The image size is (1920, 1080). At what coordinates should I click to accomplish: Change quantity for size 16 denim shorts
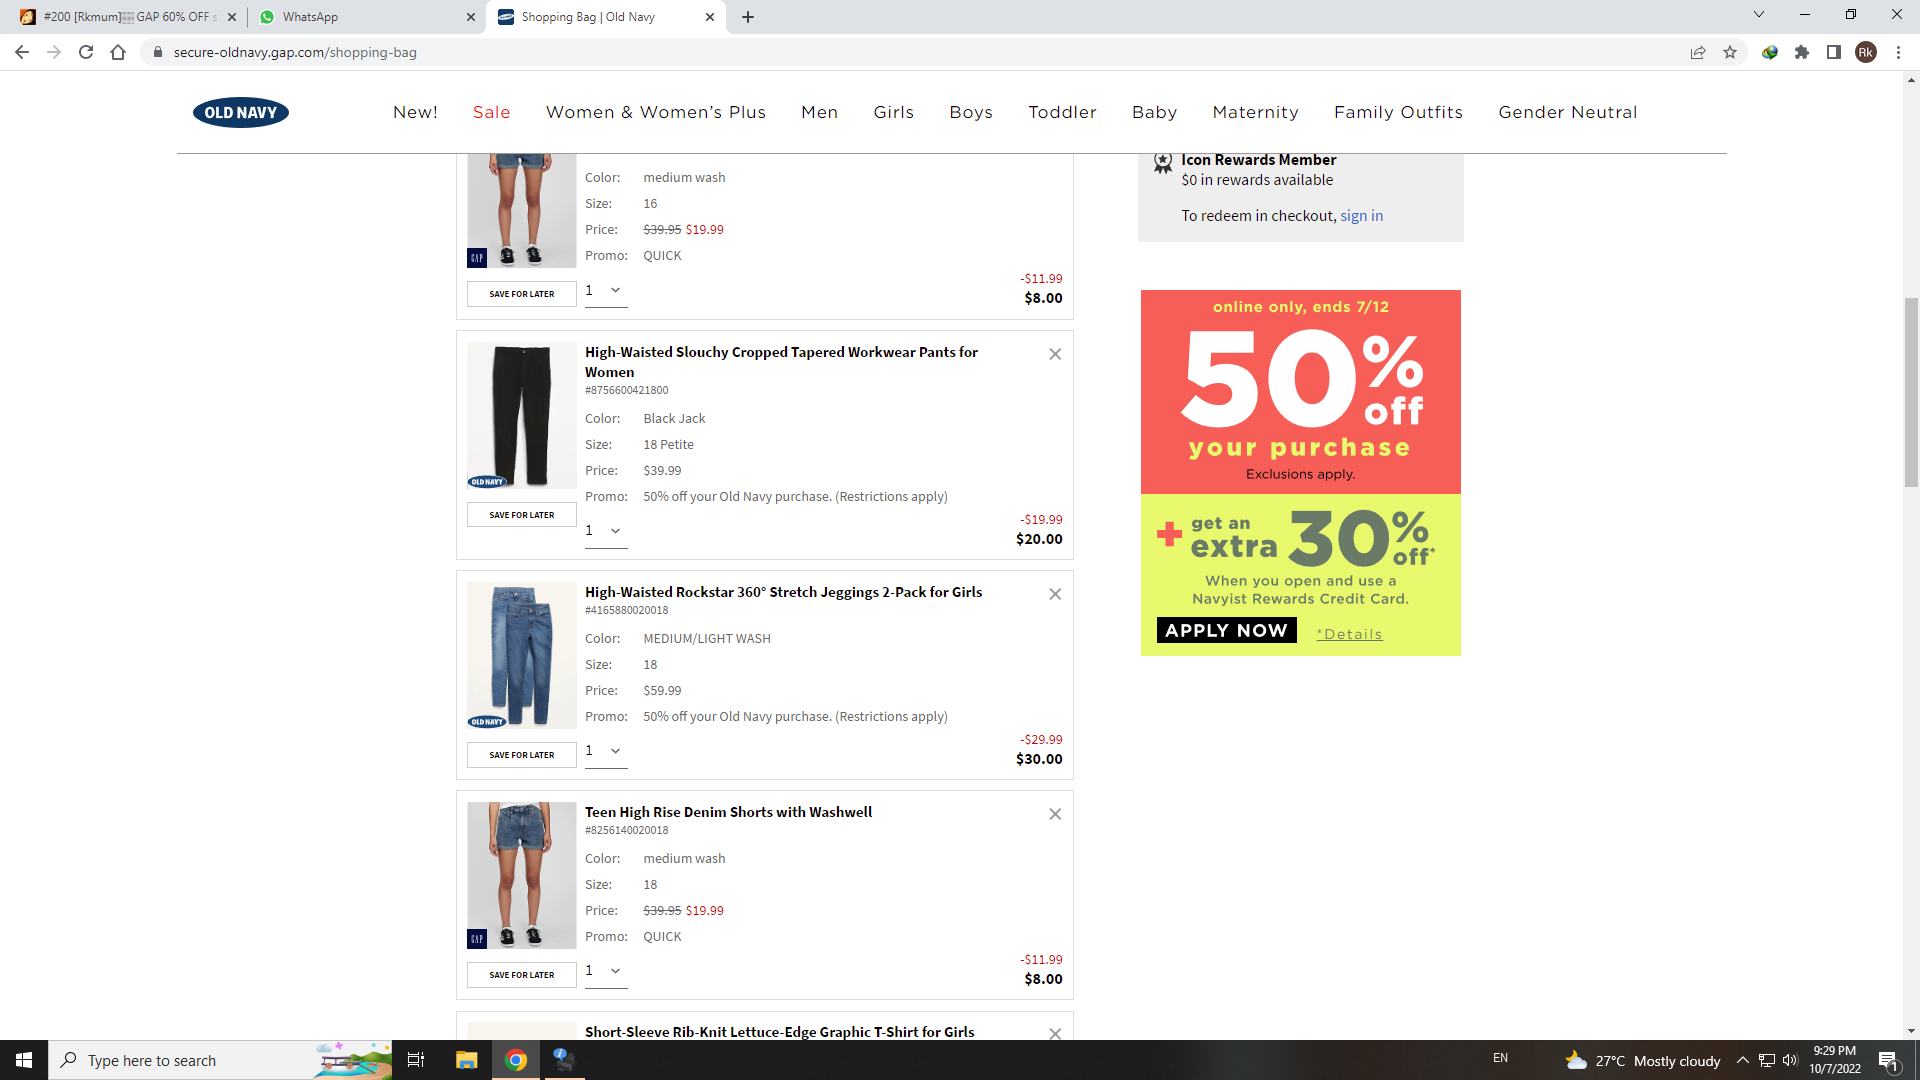[606, 291]
